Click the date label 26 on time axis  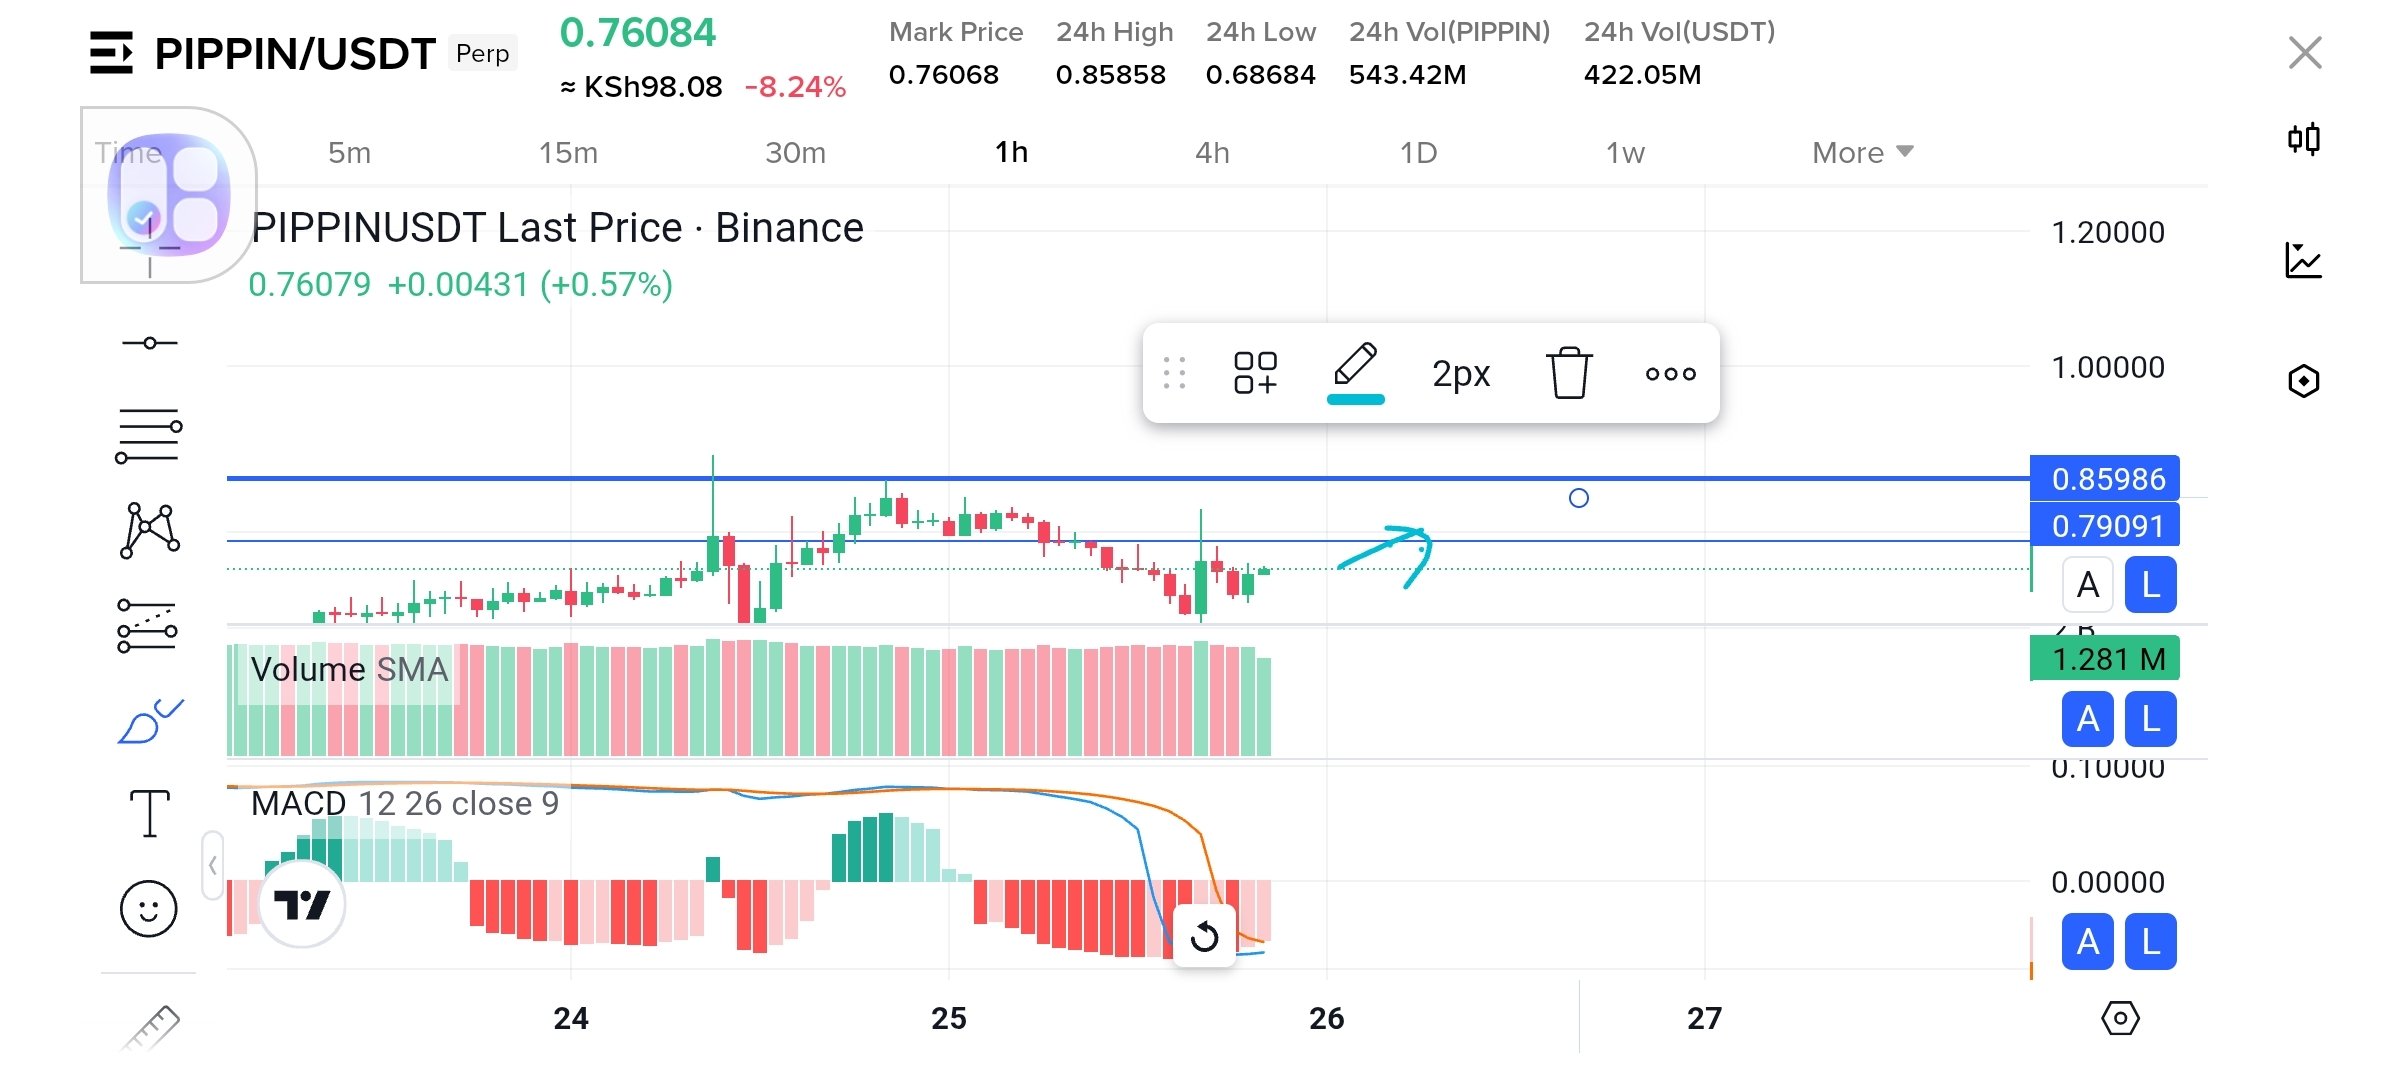[1327, 1018]
